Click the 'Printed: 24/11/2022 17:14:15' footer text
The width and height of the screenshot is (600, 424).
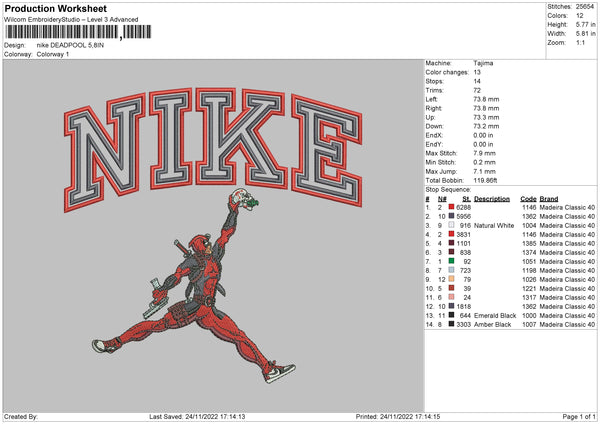tap(398, 416)
